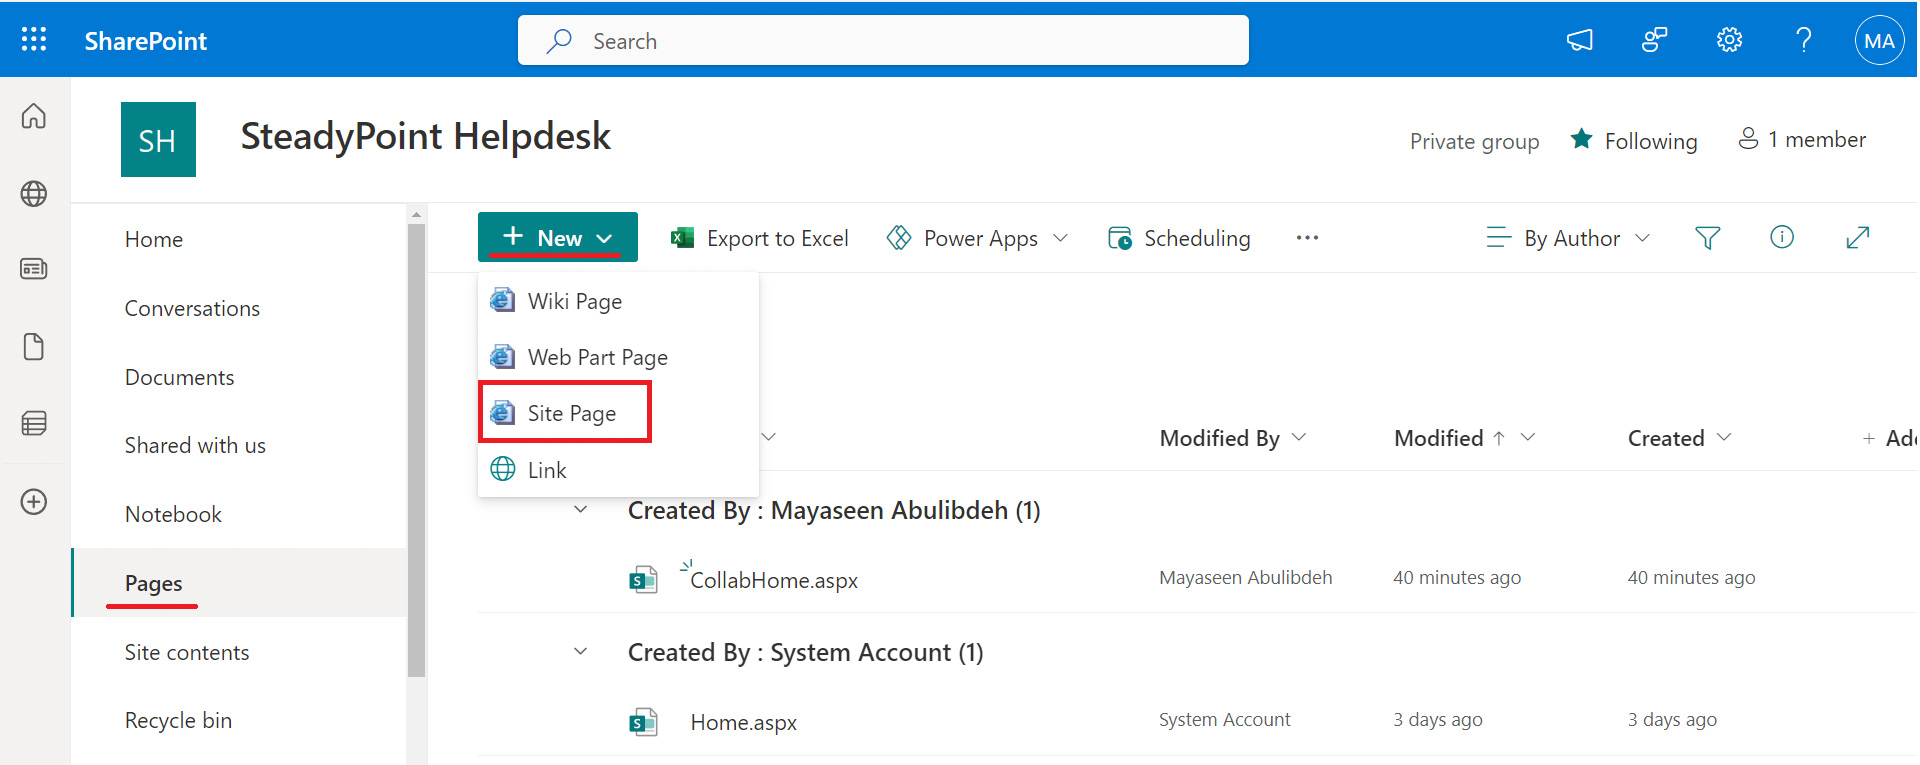Screen dimensions: 1920x765
Task: Open the filter pane funnel icon
Action: tap(1708, 238)
